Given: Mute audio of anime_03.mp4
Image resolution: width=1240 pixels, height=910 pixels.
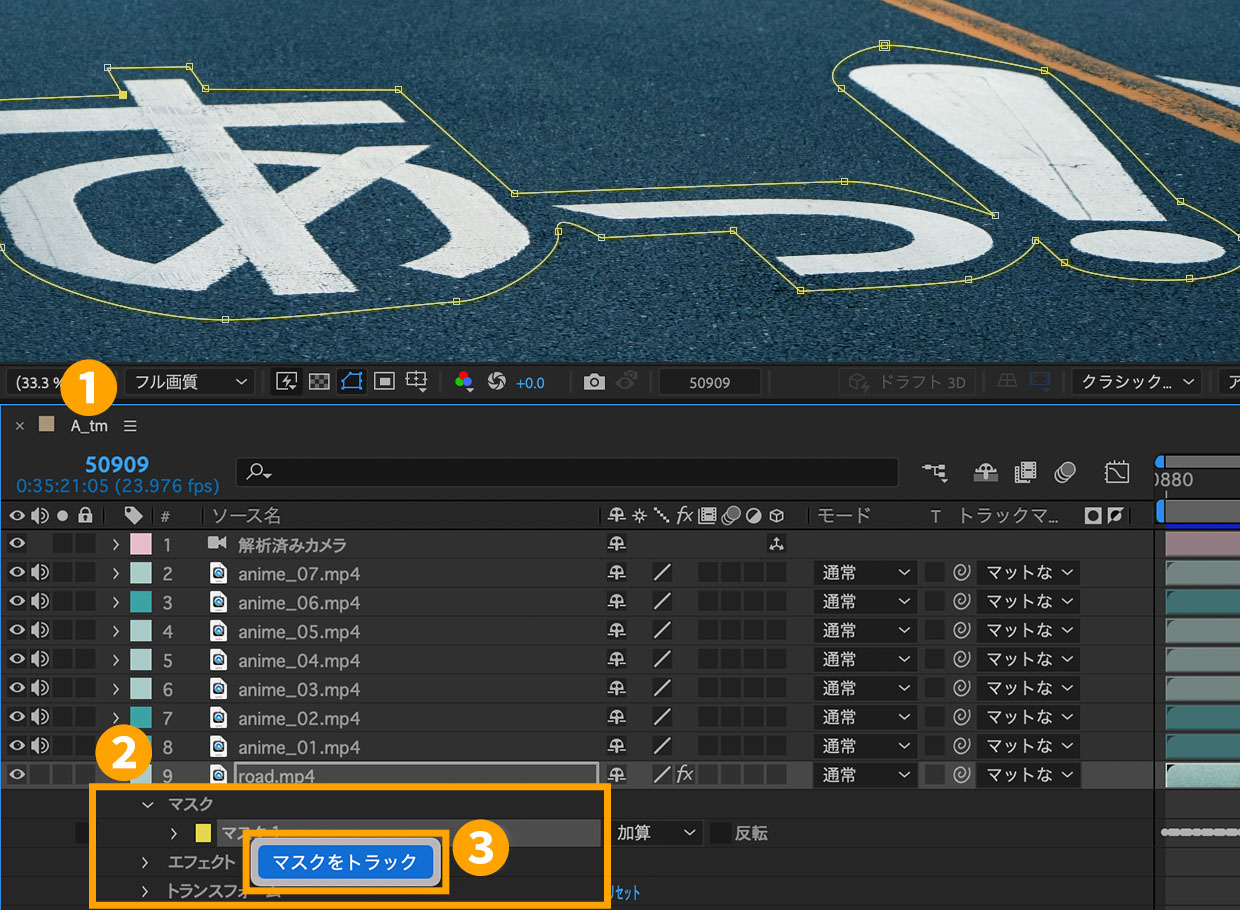Looking at the screenshot, I should tap(40, 689).
